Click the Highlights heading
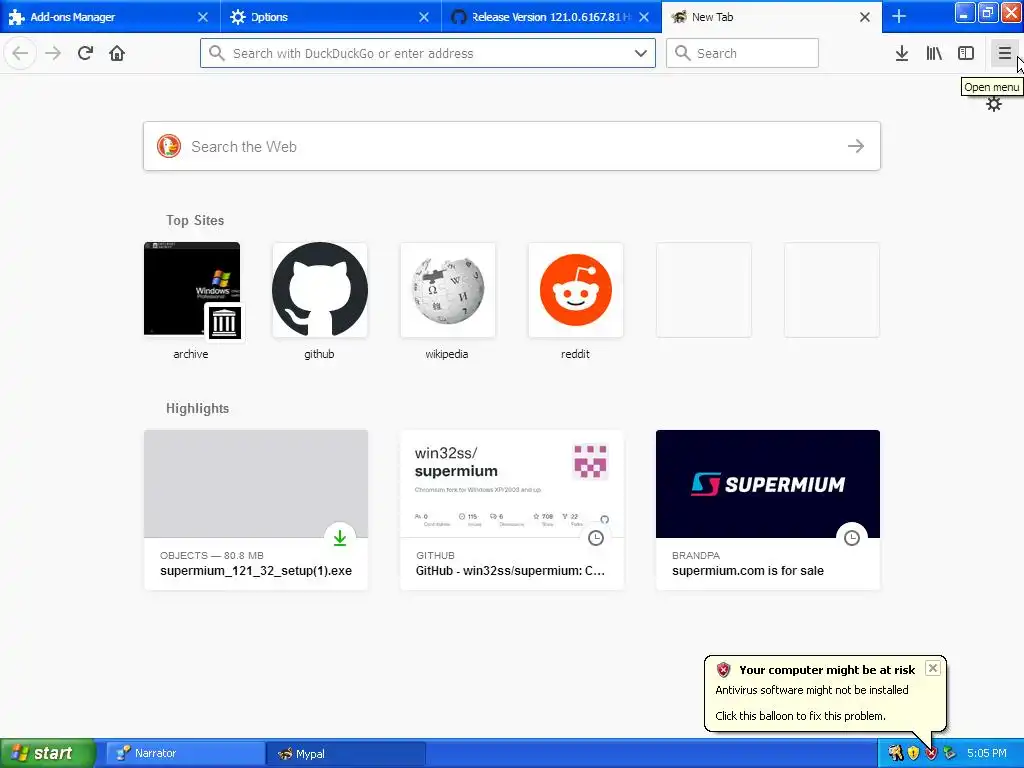Viewport: 1024px width, 768px height. click(x=197, y=408)
